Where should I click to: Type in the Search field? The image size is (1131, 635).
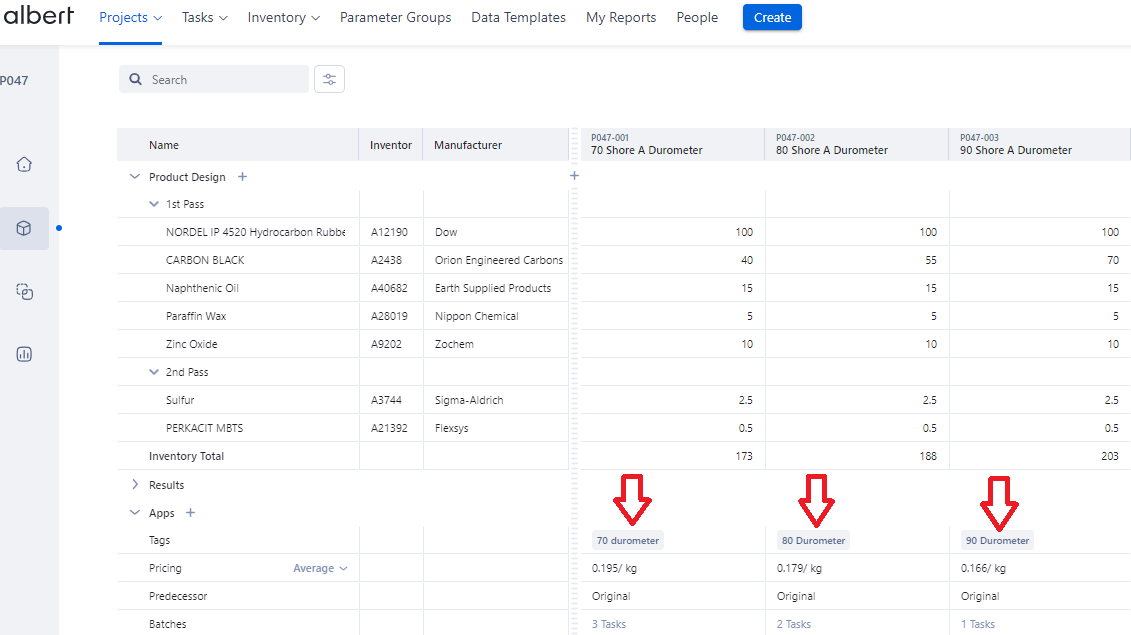click(x=225, y=80)
